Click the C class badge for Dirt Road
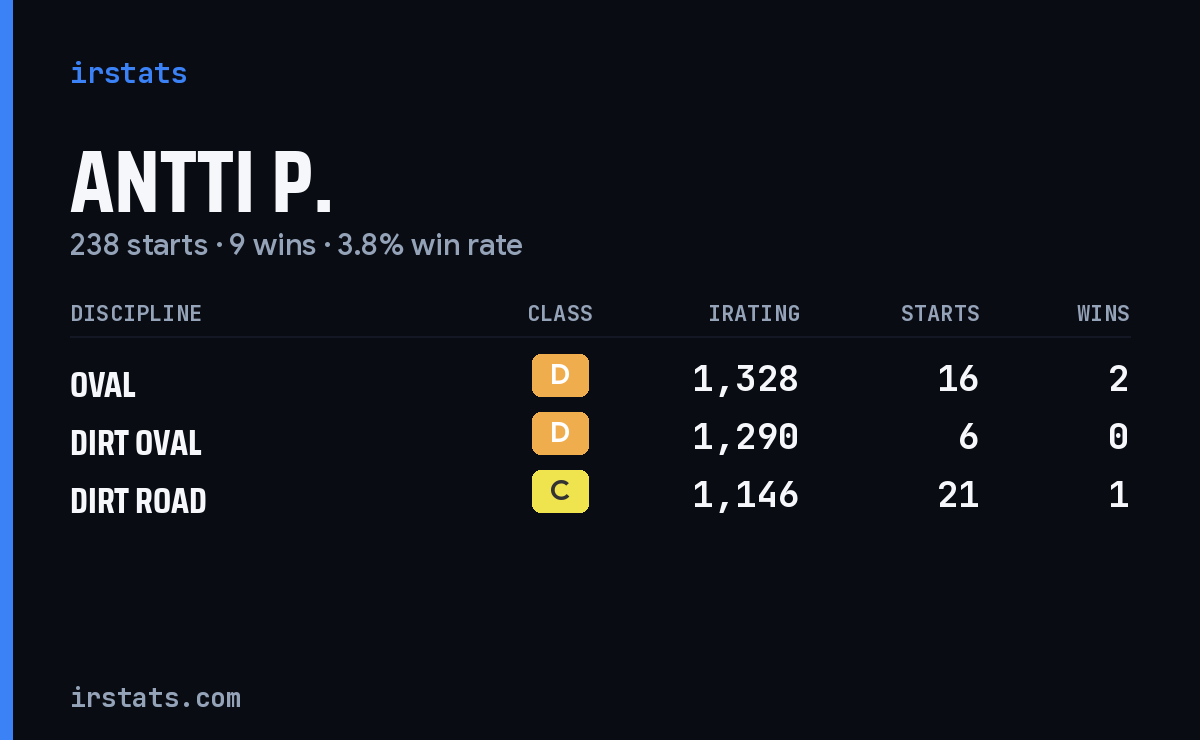This screenshot has height=740, width=1200. point(560,492)
